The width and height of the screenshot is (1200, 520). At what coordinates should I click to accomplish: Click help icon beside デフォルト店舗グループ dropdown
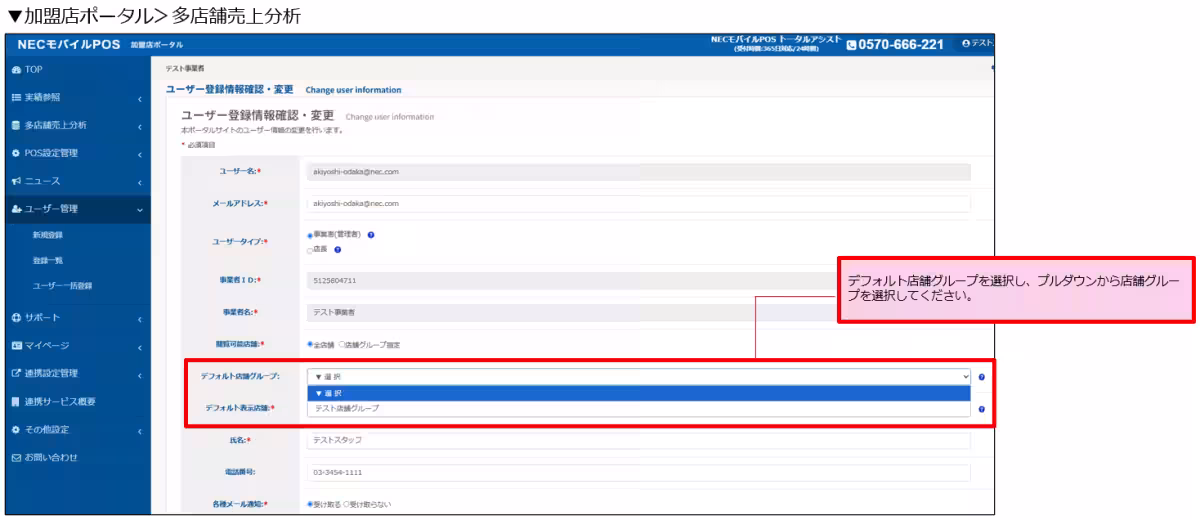click(x=982, y=377)
